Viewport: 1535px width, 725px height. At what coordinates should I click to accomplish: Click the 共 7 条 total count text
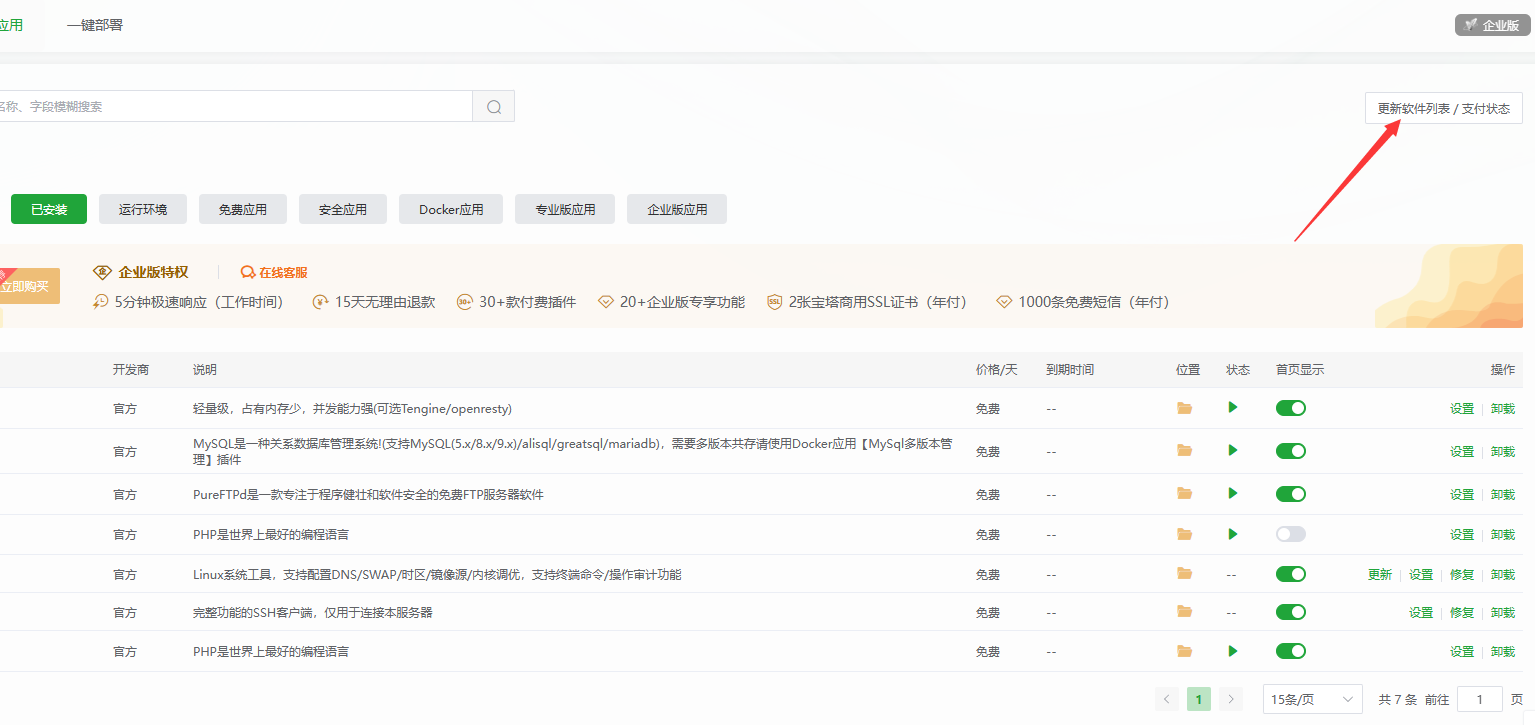[x=1398, y=699]
